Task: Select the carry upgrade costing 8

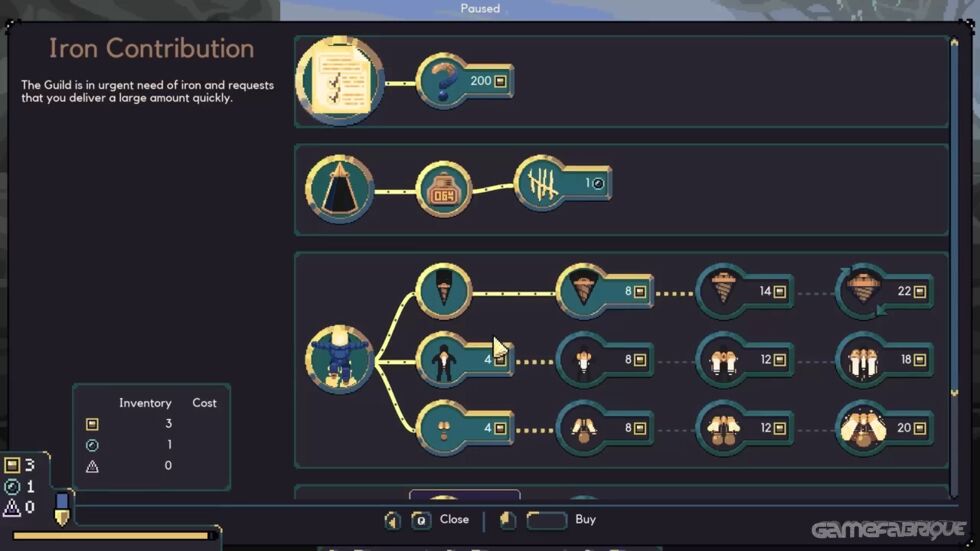Action: (x=604, y=429)
